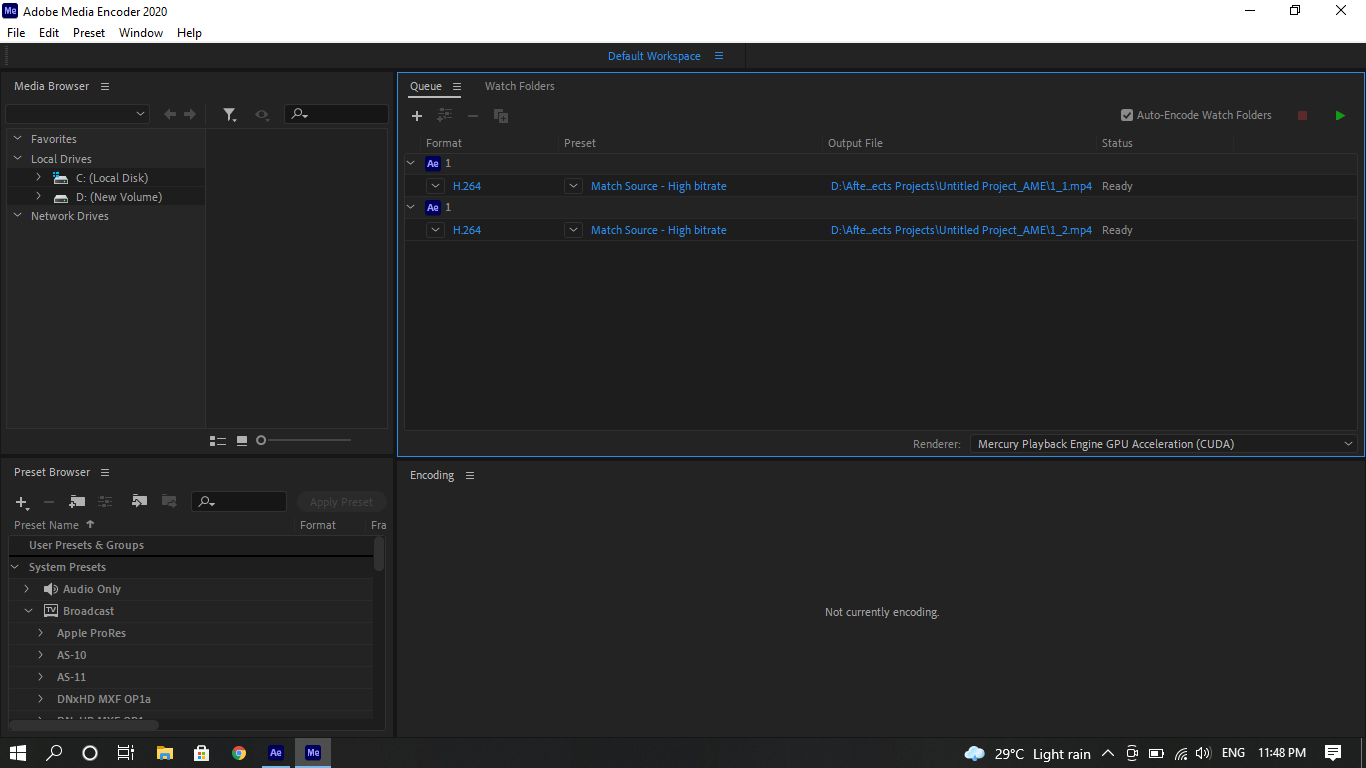This screenshot has height=768, width=1366.
Task: Add a source to the queue
Action: [x=417, y=116]
